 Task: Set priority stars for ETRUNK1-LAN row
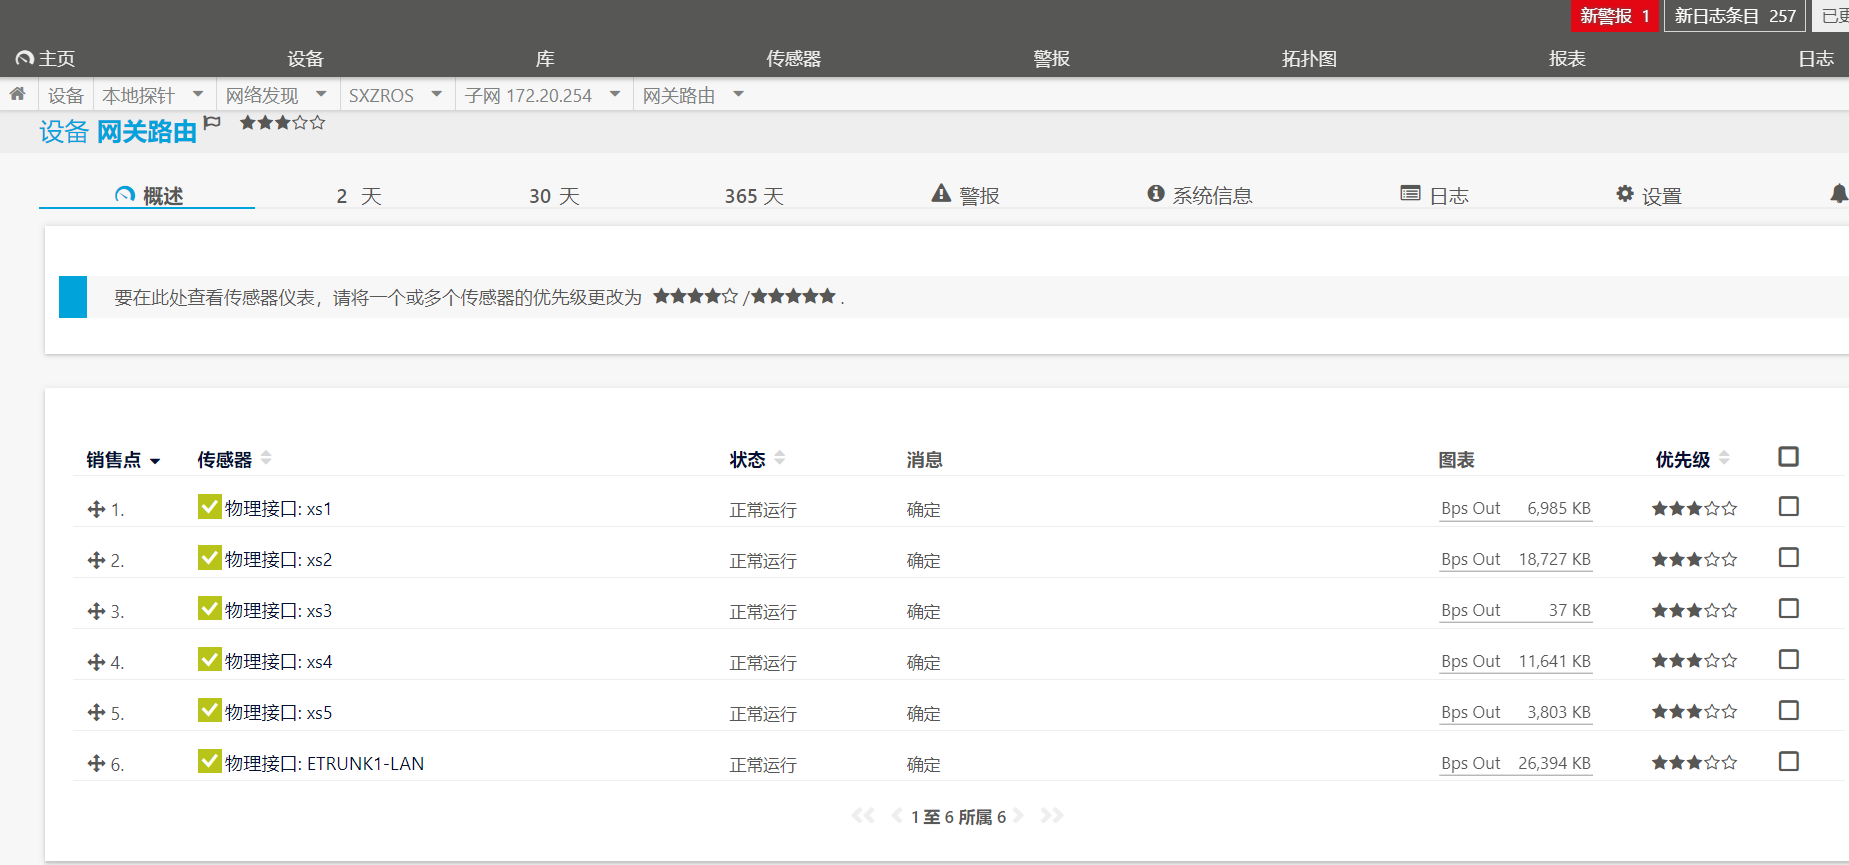pos(1694,763)
